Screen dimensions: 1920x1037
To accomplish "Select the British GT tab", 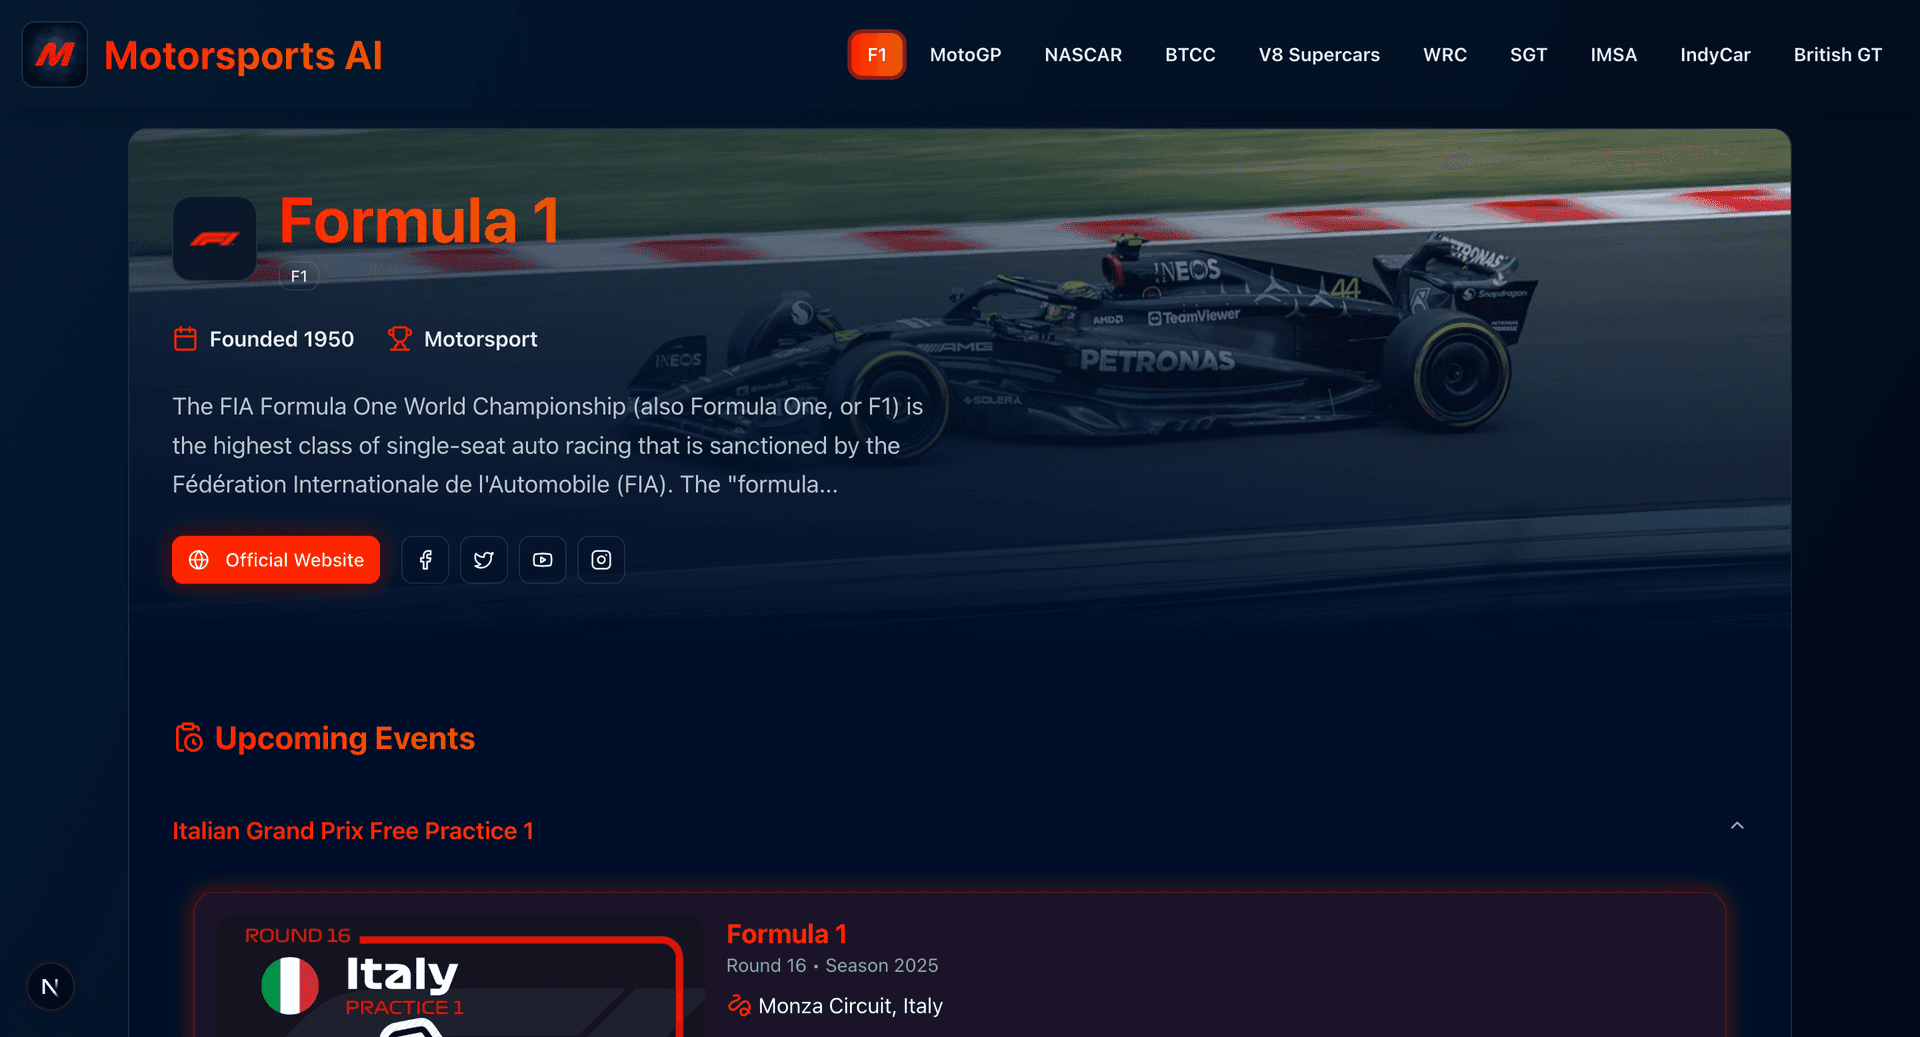I will [1837, 55].
